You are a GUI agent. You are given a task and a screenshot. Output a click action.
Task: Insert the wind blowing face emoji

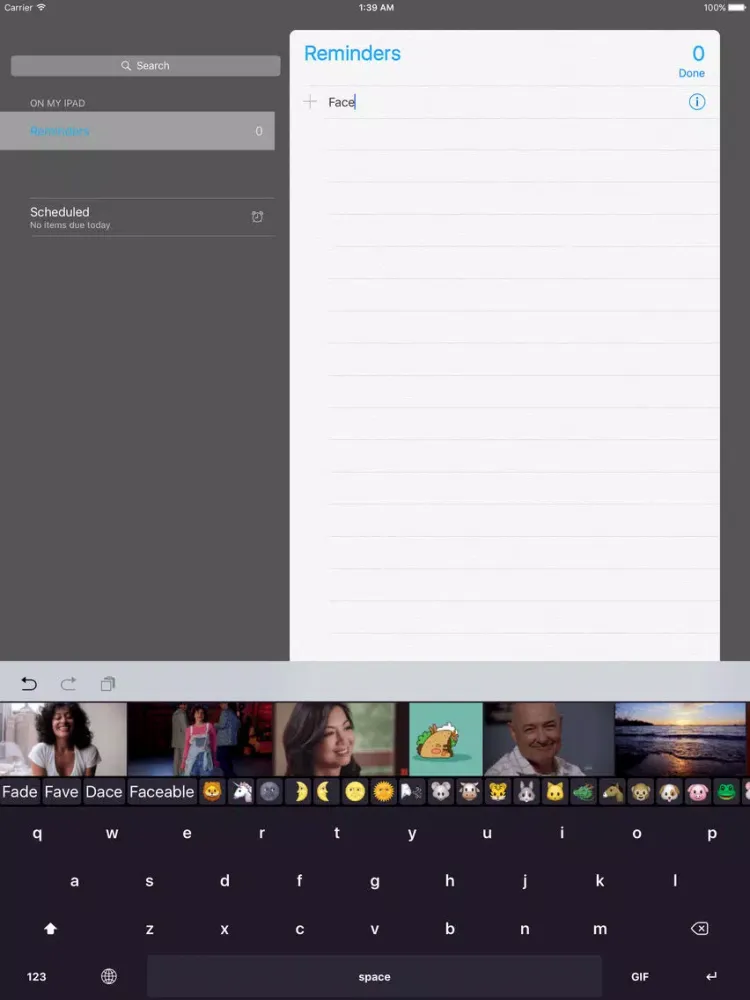pyautogui.click(x=412, y=791)
